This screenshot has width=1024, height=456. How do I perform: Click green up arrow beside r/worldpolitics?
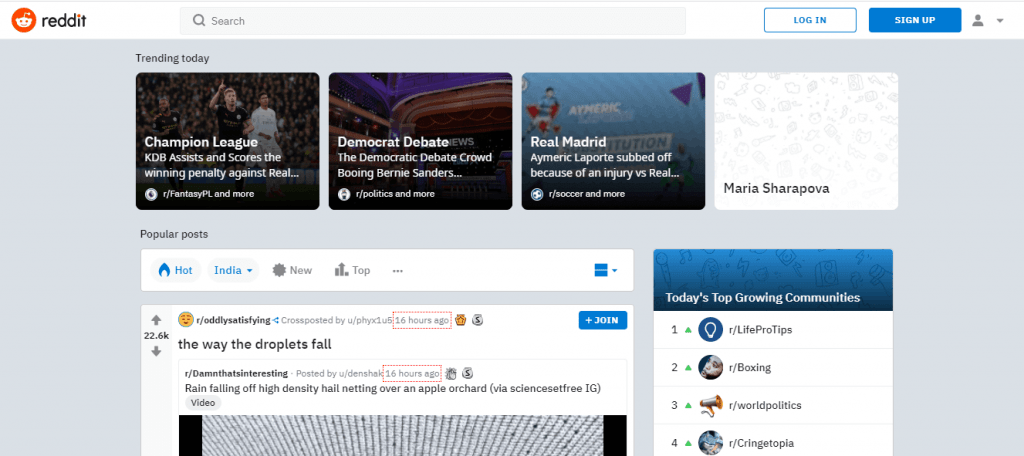click(x=688, y=406)
